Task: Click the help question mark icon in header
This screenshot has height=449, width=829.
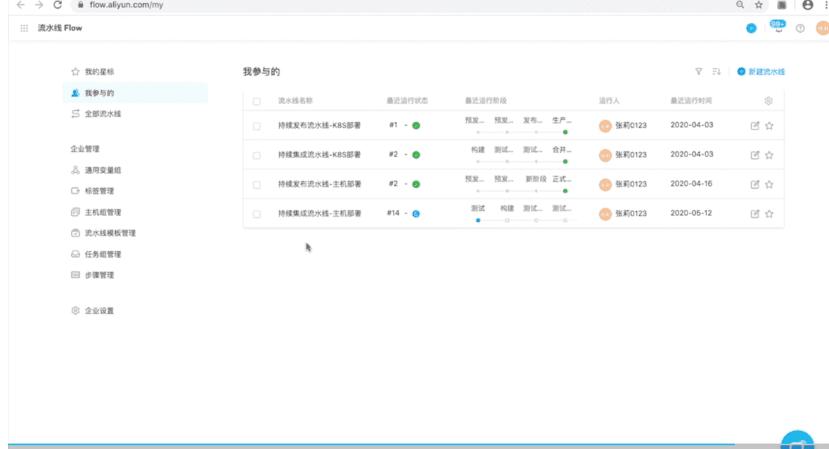Action: coord(800,28)
